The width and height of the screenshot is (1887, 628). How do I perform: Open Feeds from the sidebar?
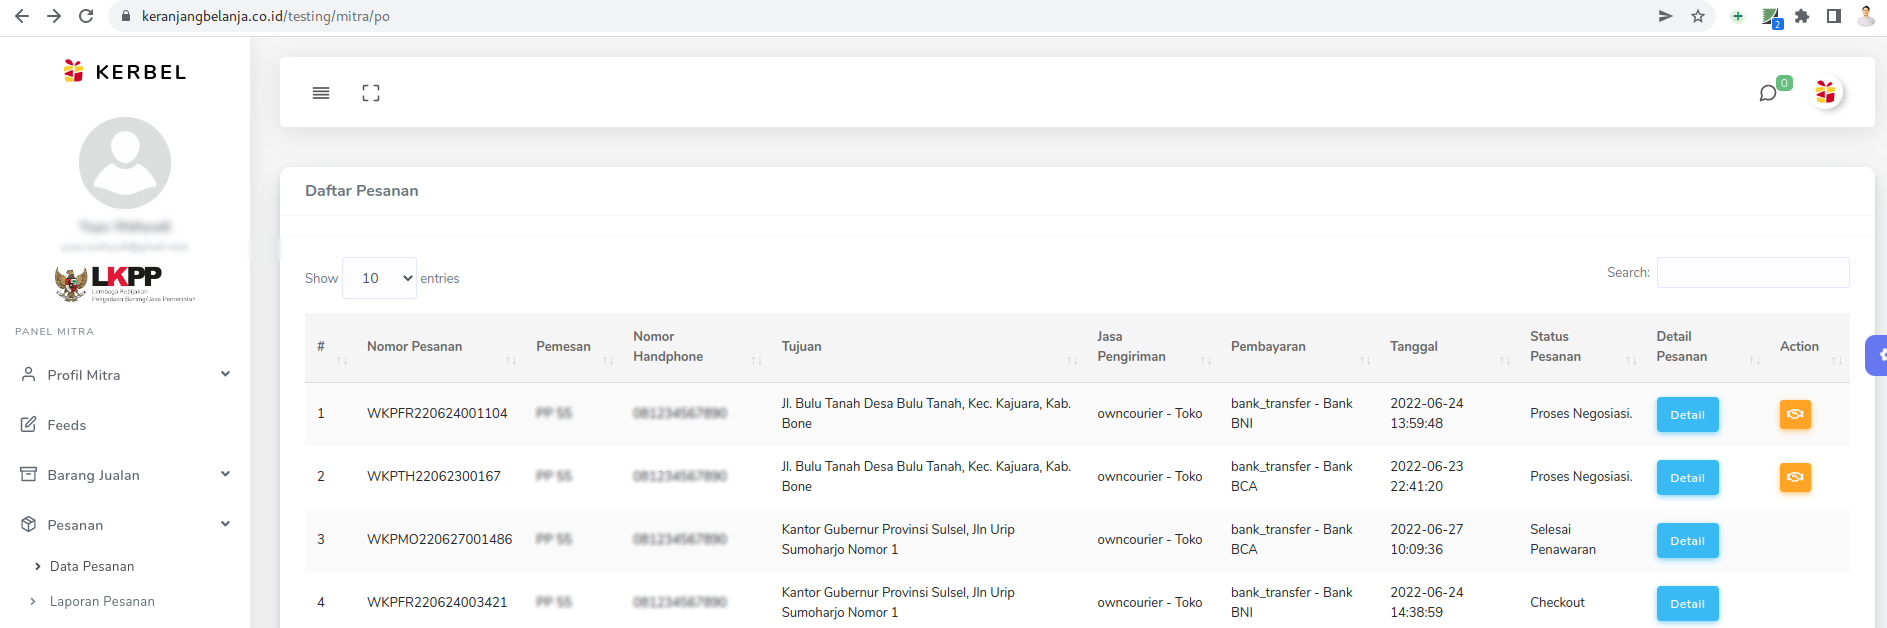coord(67,425)
